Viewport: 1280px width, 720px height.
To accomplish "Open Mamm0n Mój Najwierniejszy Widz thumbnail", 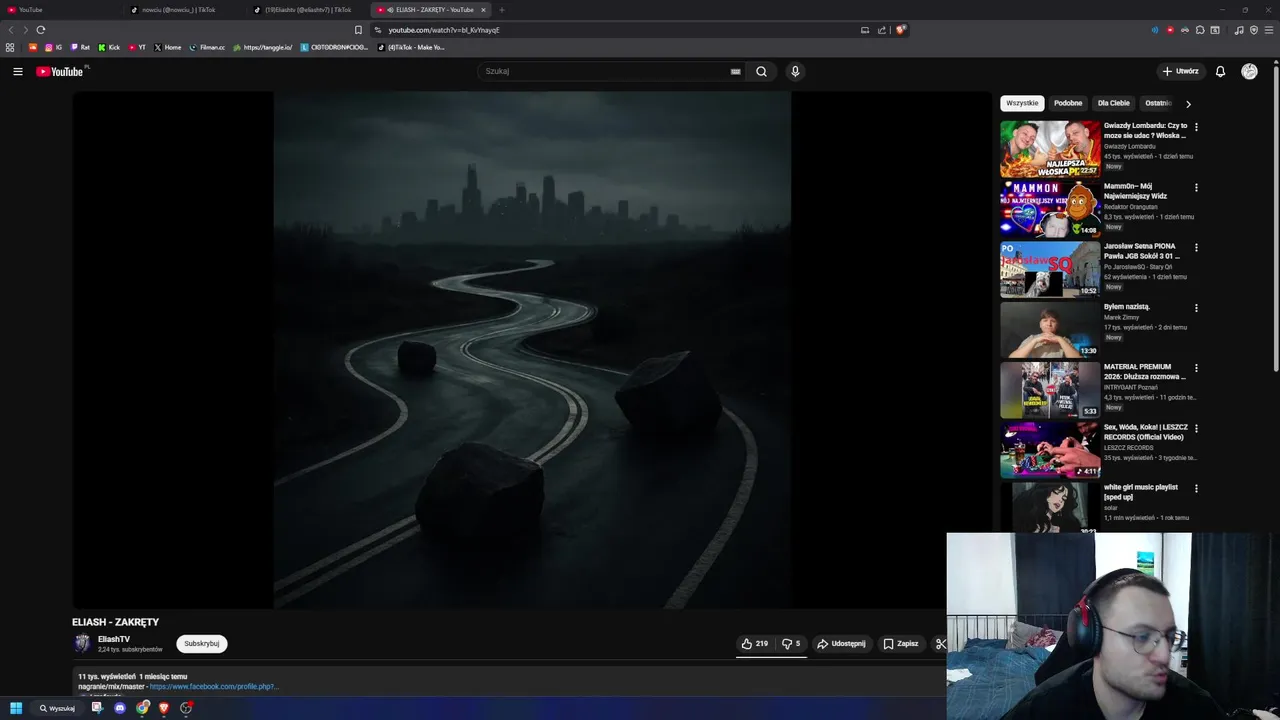I will (x=1050, y=209).
